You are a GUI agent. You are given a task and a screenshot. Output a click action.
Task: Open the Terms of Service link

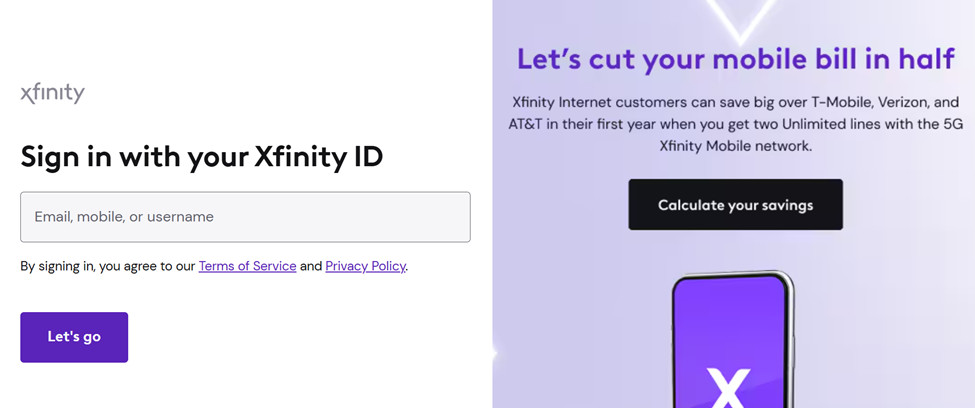click(x=247, y=266)
